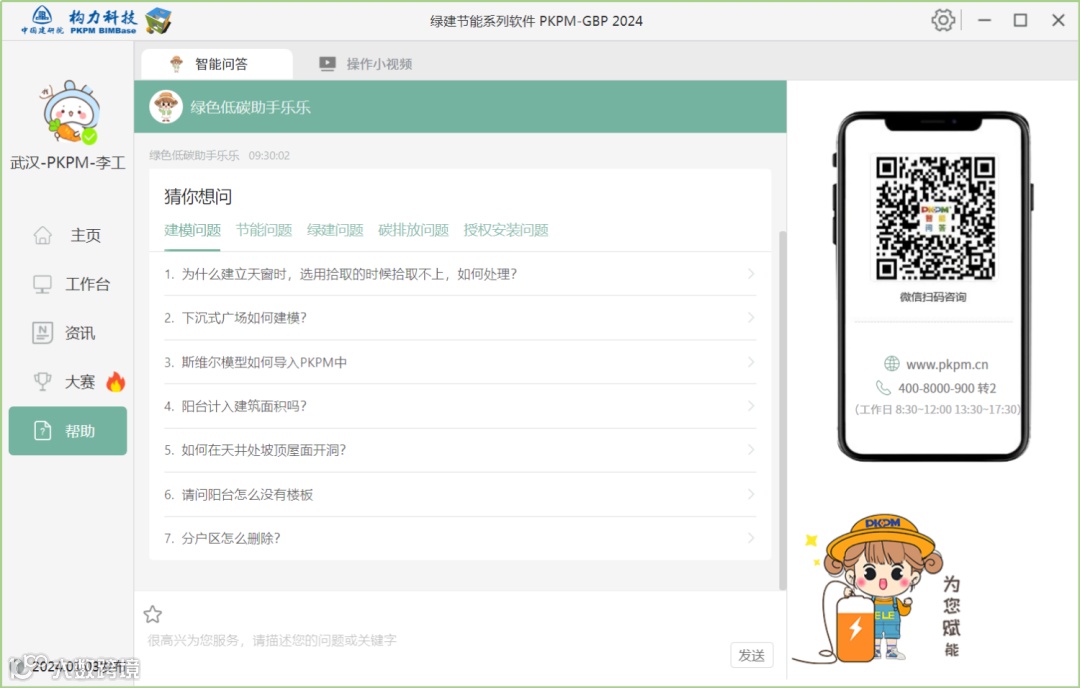Click the WeChat QR code image

pyautogui.click(x=935, y=218)
